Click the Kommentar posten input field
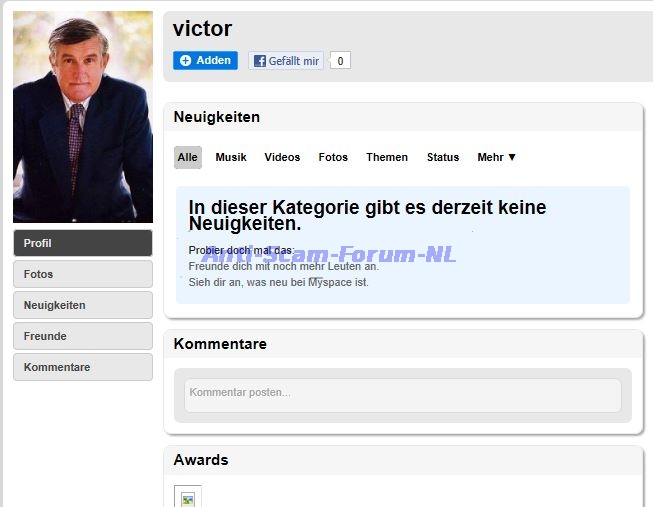This screenshot has width=653, height=507. 402,394
